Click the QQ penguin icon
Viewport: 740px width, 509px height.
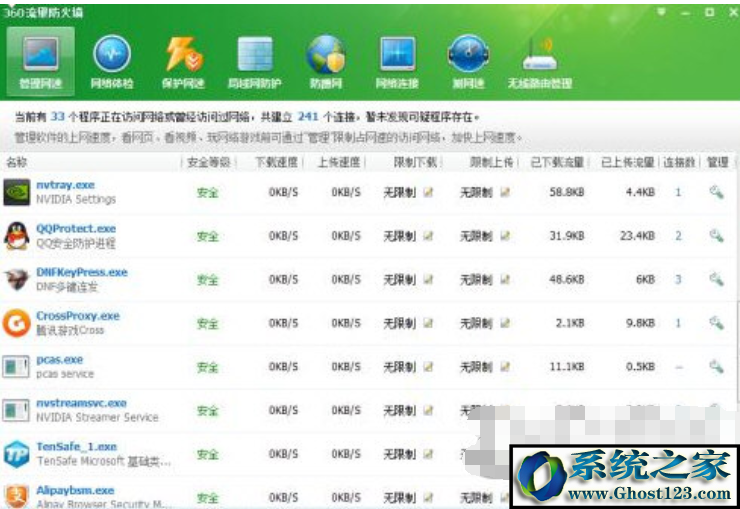pyautogui.click(x=17, y=235)
